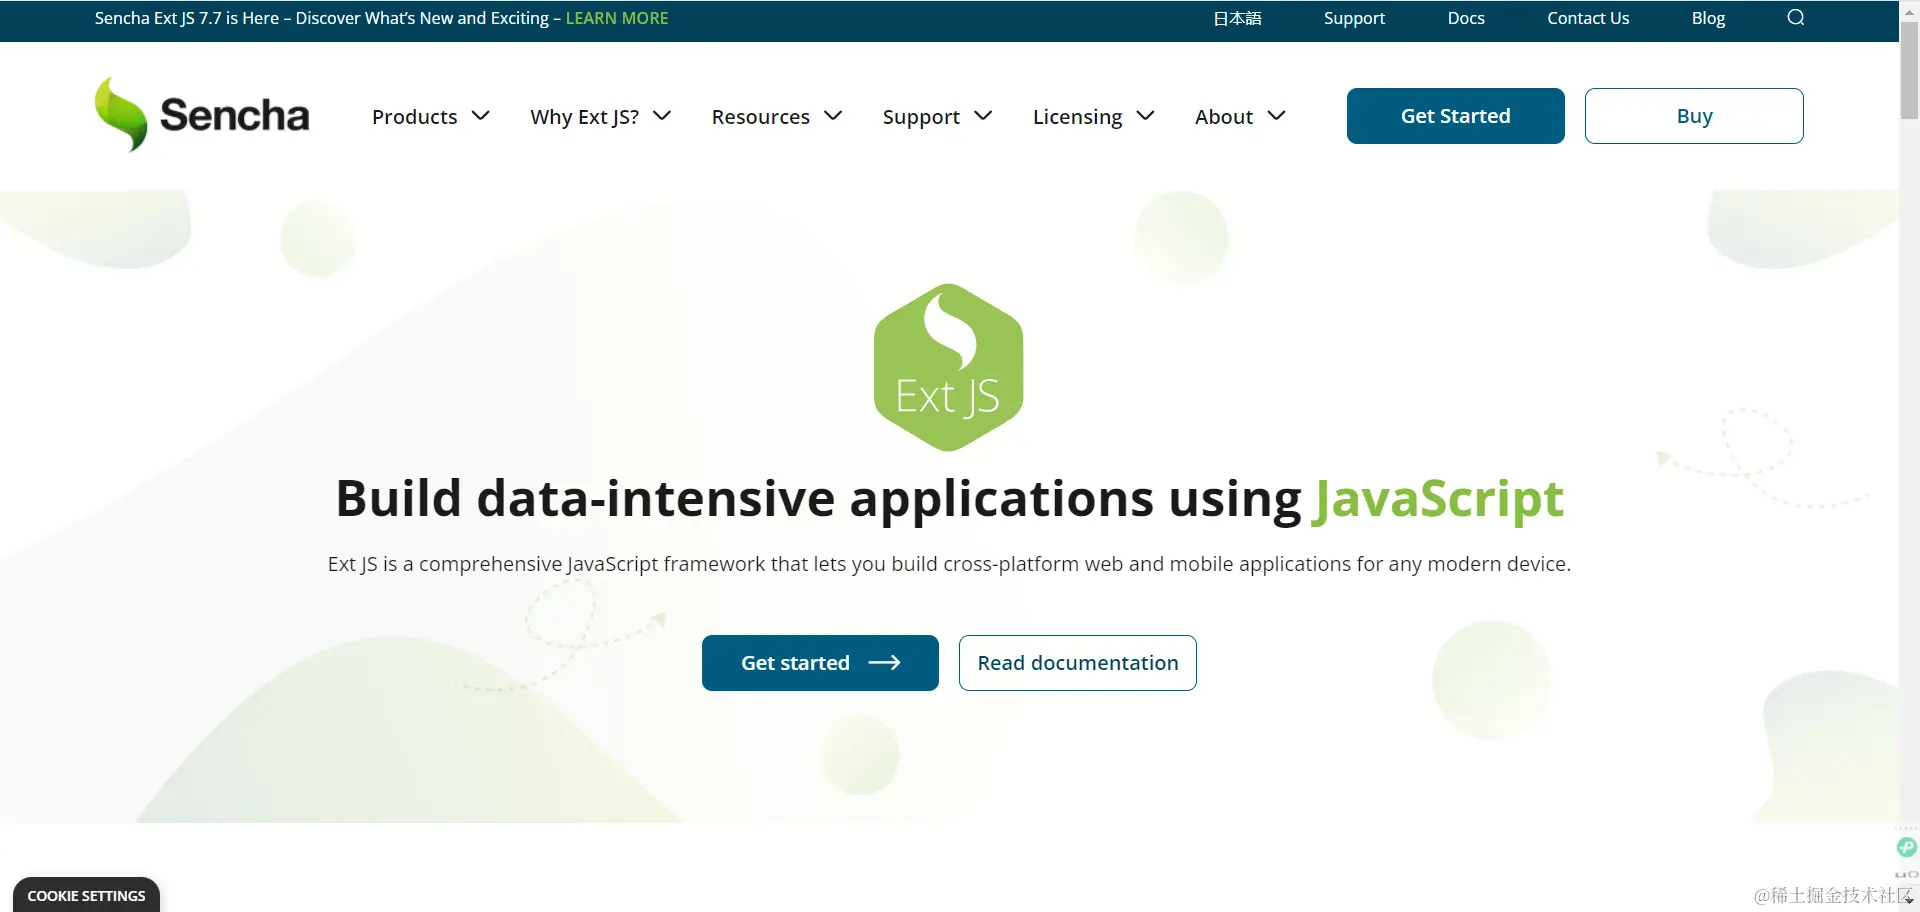The height and width of the screenshot is (912, 1920).
Task: Open the Contact Us link
Action: coord(1588,18)
